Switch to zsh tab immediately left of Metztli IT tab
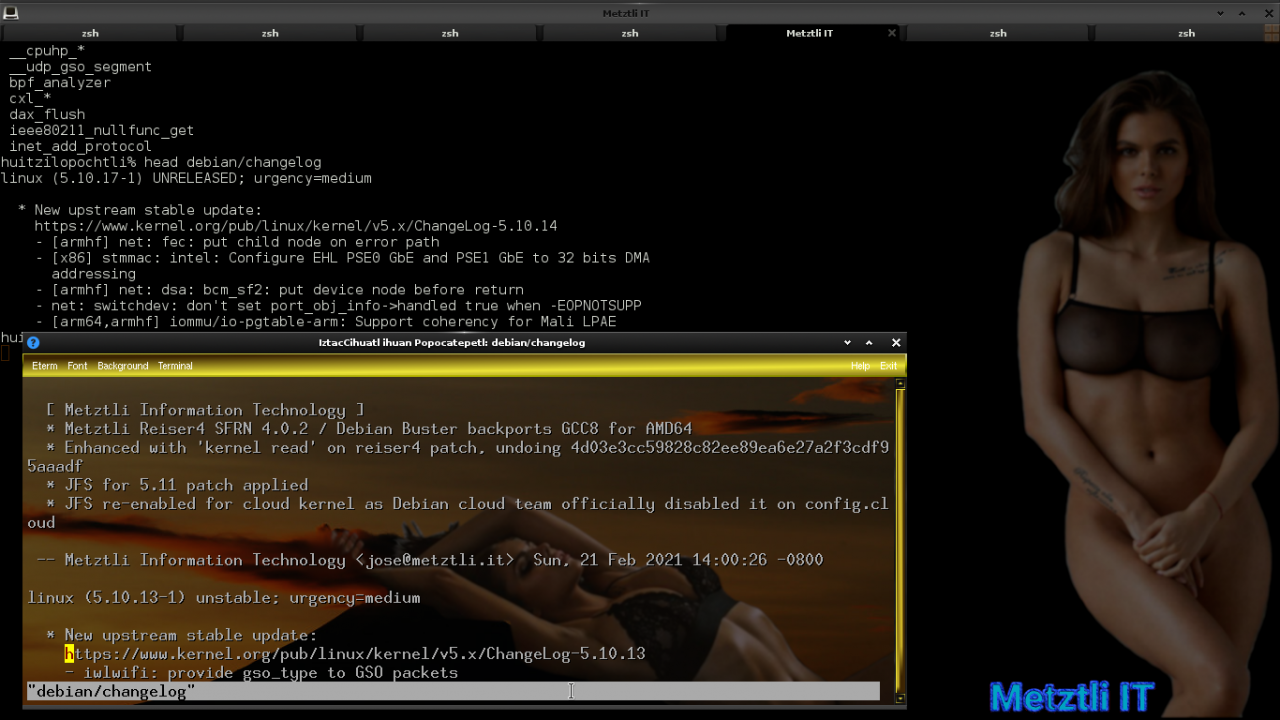The image size is (1280, 720). (x=630, y=33)
